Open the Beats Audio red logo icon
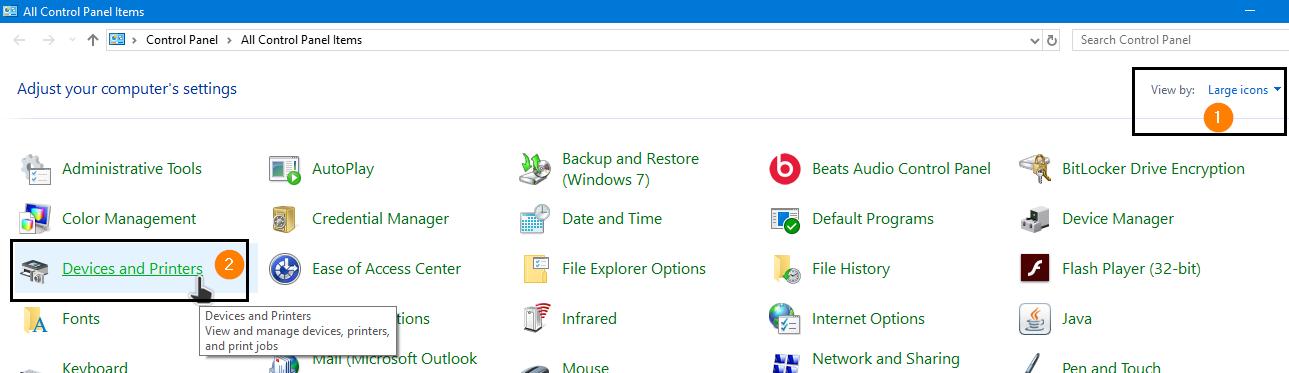Image resolution: width=1289 pixels, height=373 pixels. [x=786, y=169]
